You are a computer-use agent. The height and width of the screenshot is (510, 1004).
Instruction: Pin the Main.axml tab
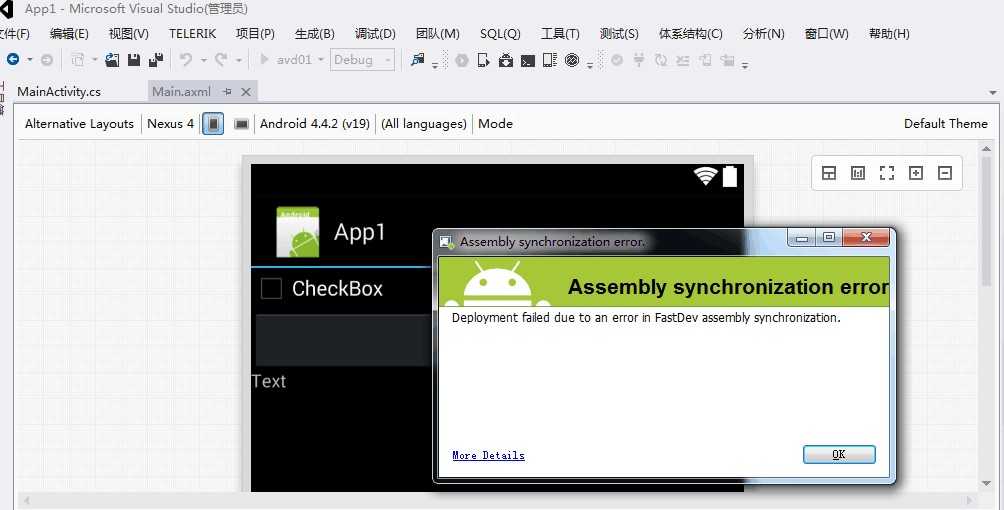click(x=227, y=92)
